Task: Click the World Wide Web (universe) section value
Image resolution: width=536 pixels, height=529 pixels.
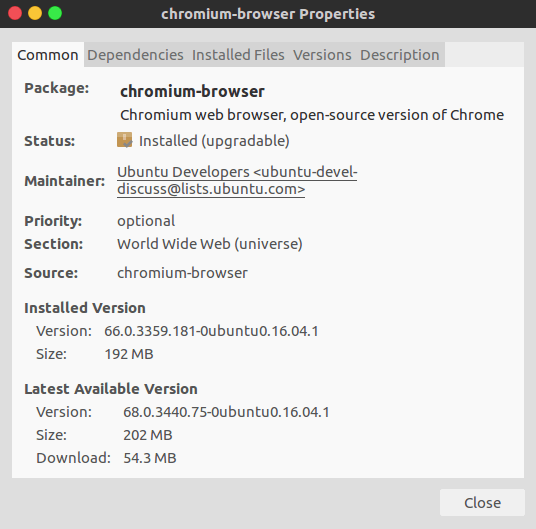Action: (210, 244)
